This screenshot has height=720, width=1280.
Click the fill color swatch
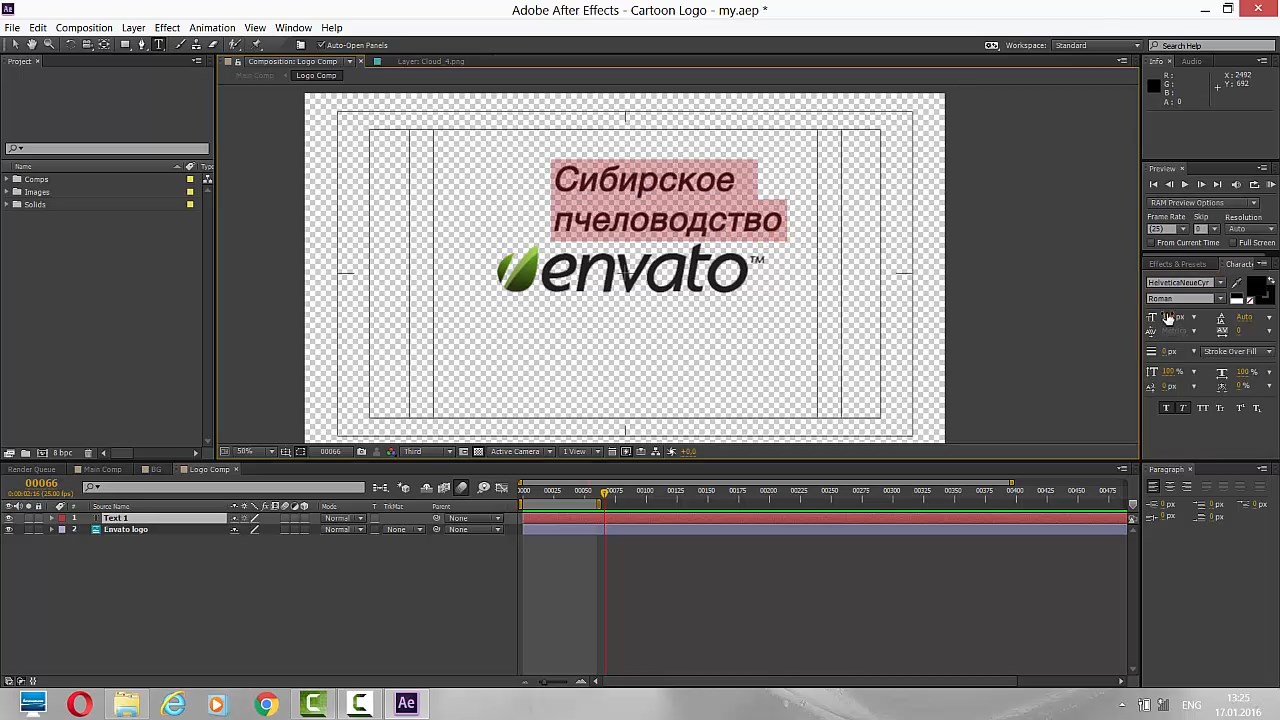(1254, 285)
